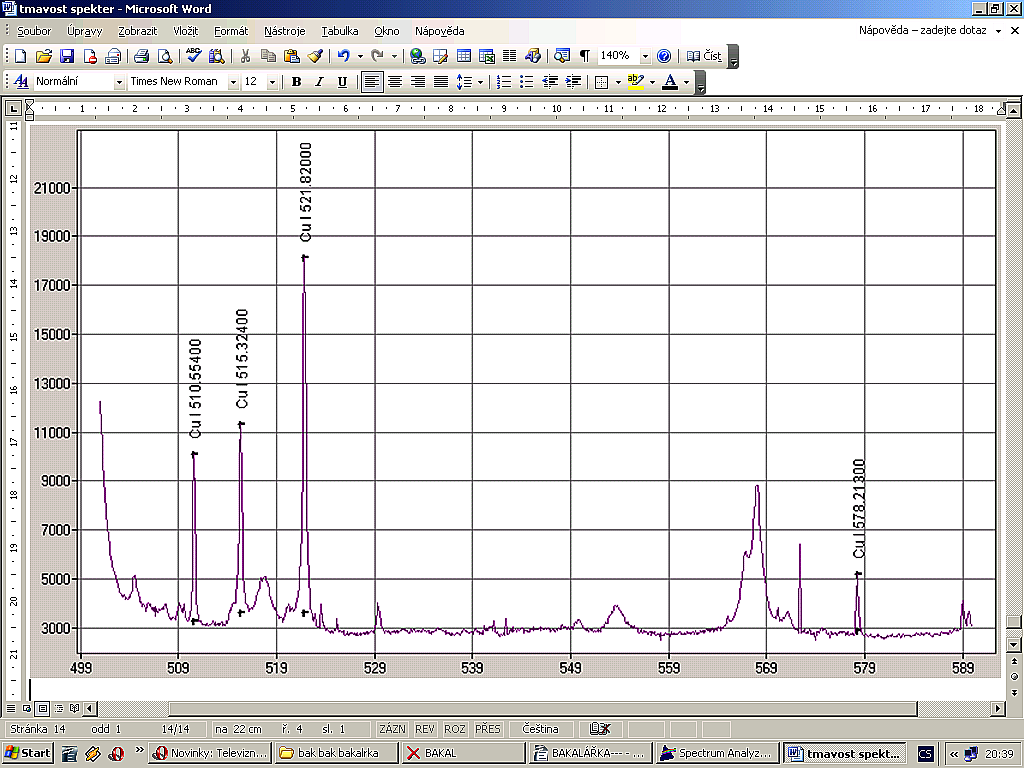The image size is (1024, 768).
Task: Justify the paragraph text
Action: click(x=441, y=82)
